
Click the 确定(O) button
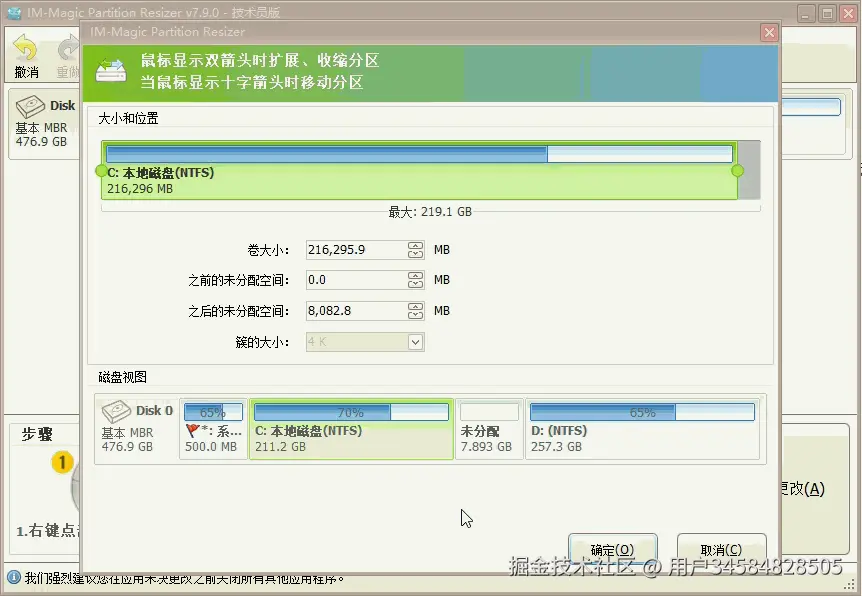(612, 550)
